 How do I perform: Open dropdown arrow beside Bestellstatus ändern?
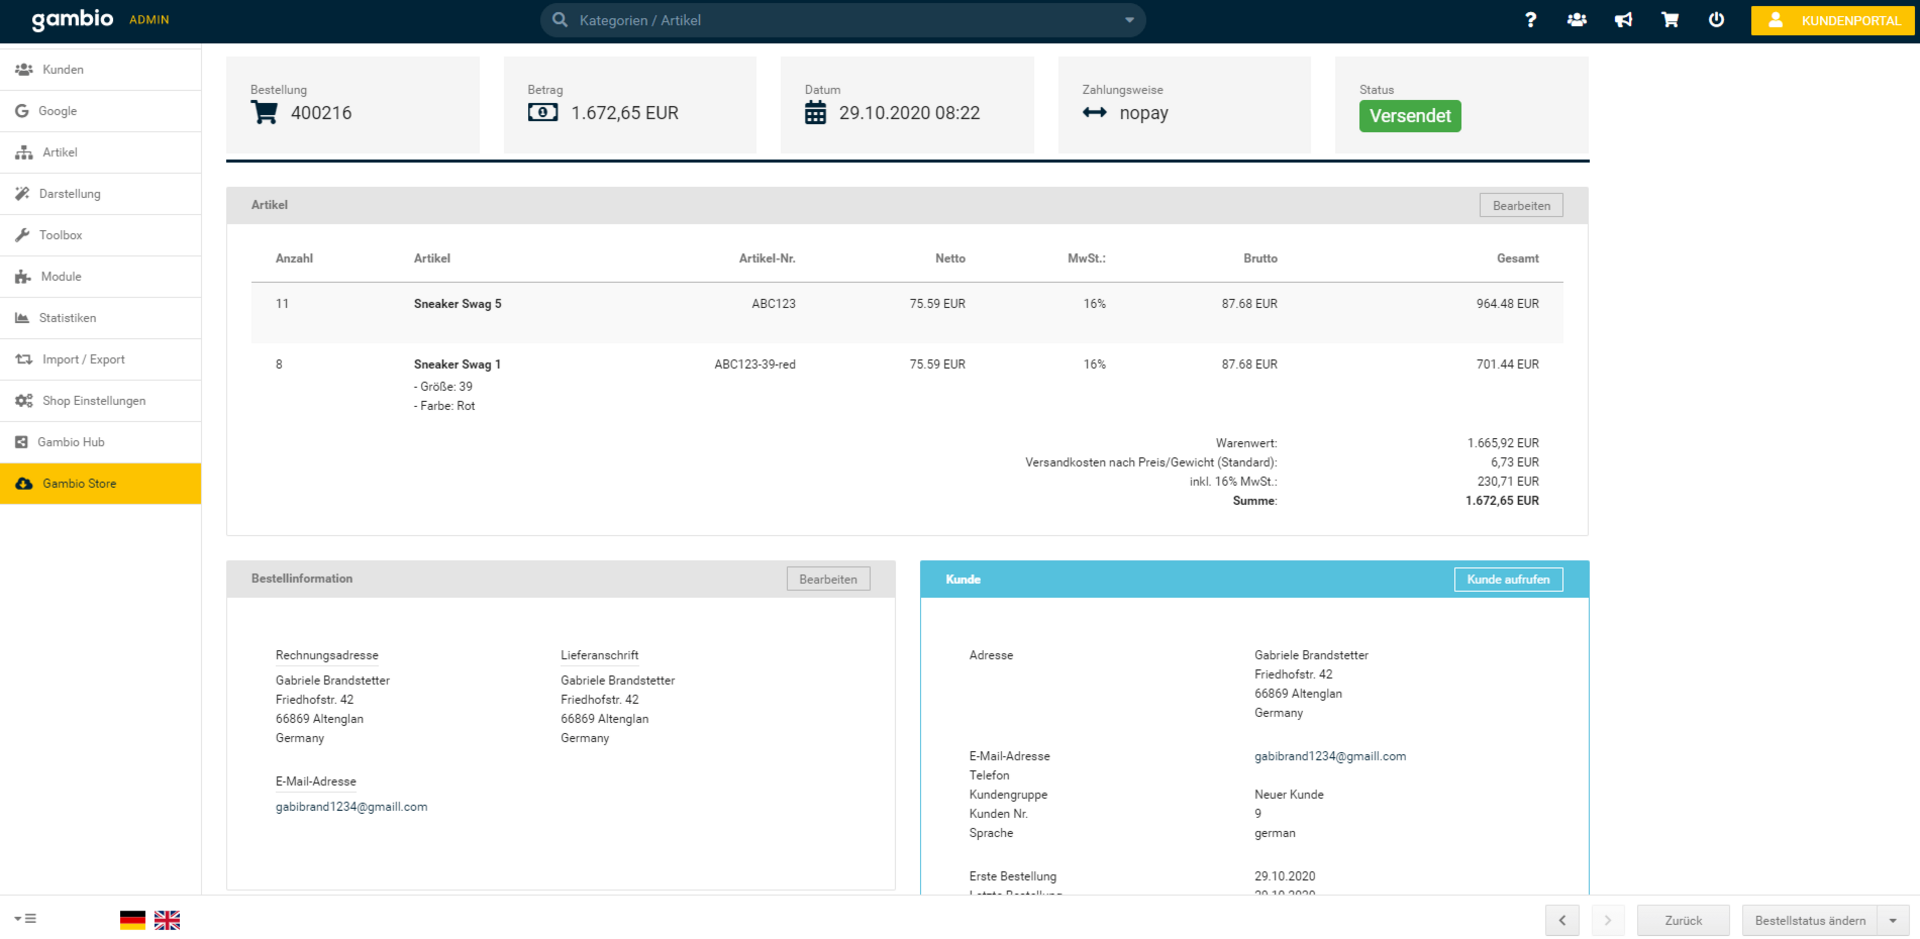coord(1893,920)
